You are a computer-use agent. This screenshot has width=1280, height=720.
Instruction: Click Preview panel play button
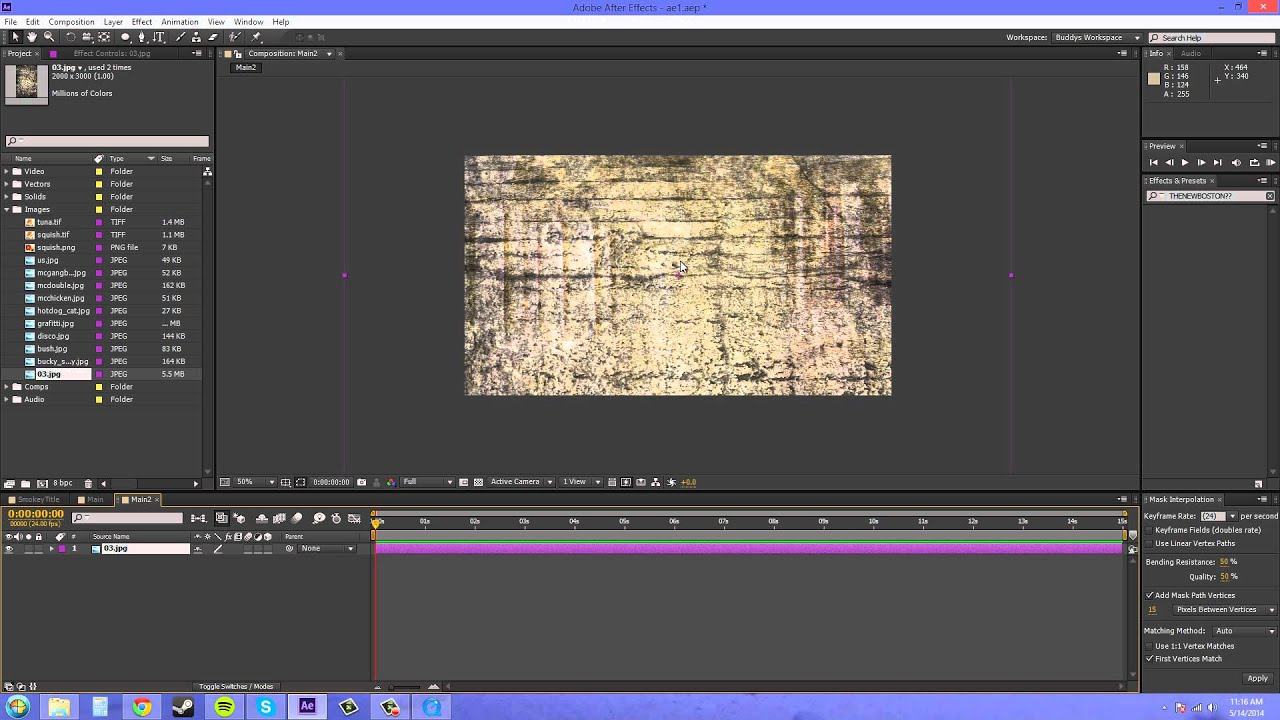(x=1185, y=162)
